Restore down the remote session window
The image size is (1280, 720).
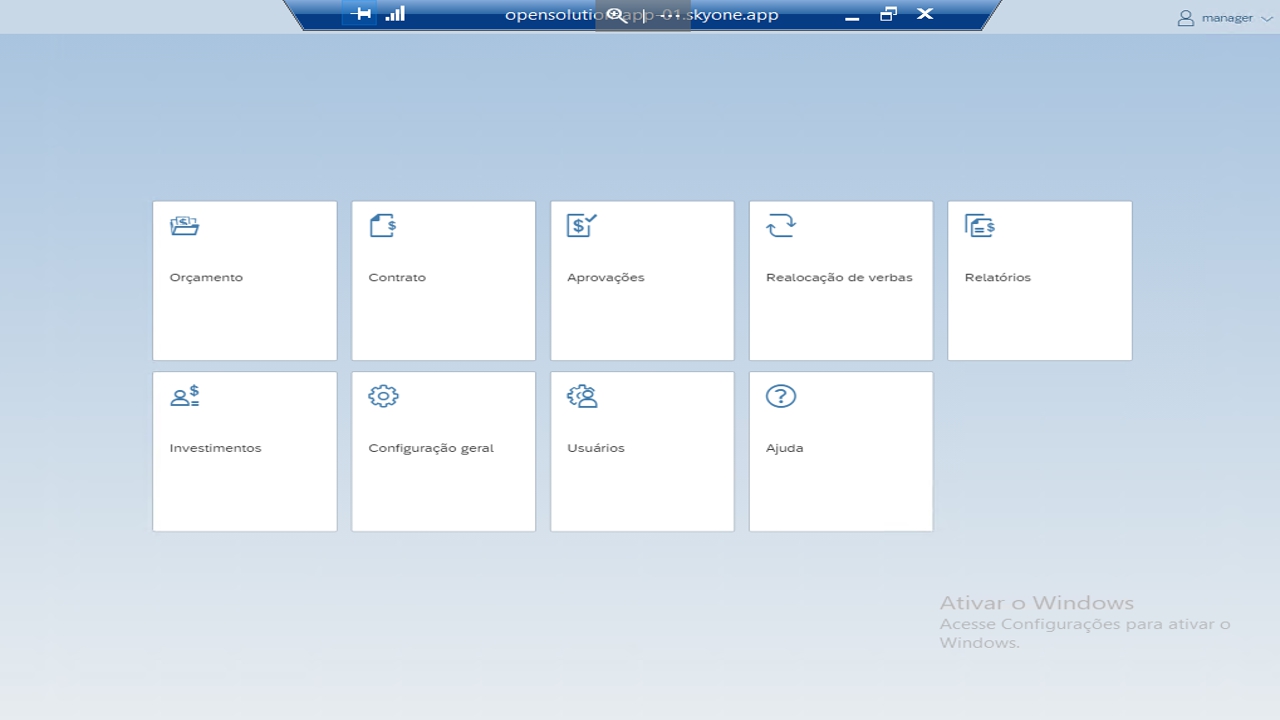tap(888, 14)
